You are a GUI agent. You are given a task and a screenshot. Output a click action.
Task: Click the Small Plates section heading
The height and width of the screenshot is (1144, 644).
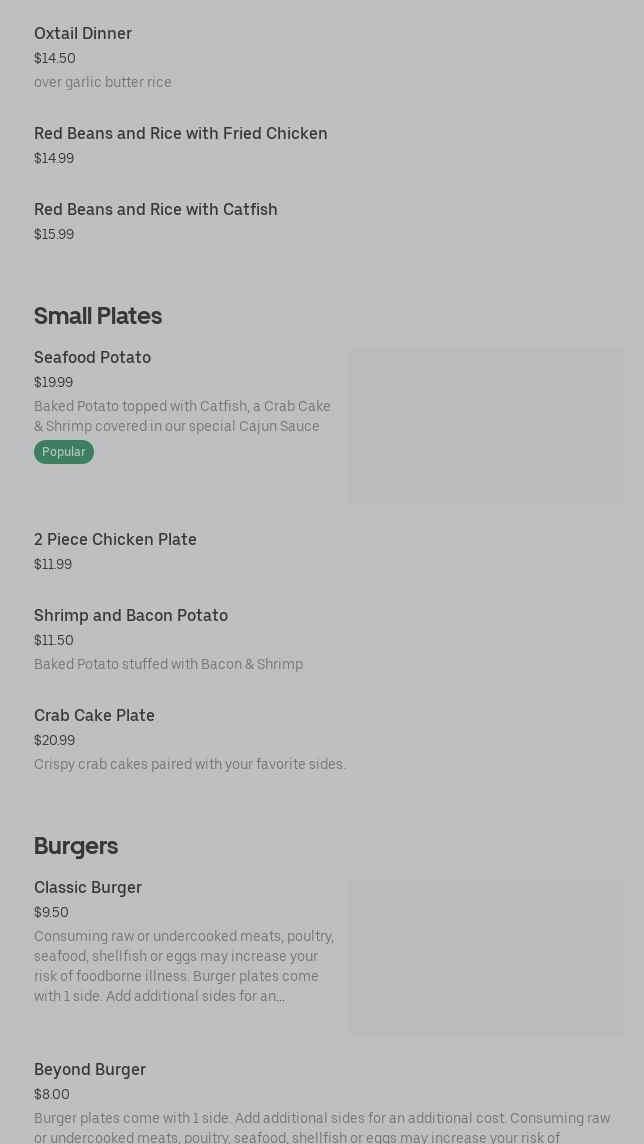coord(98,316)
